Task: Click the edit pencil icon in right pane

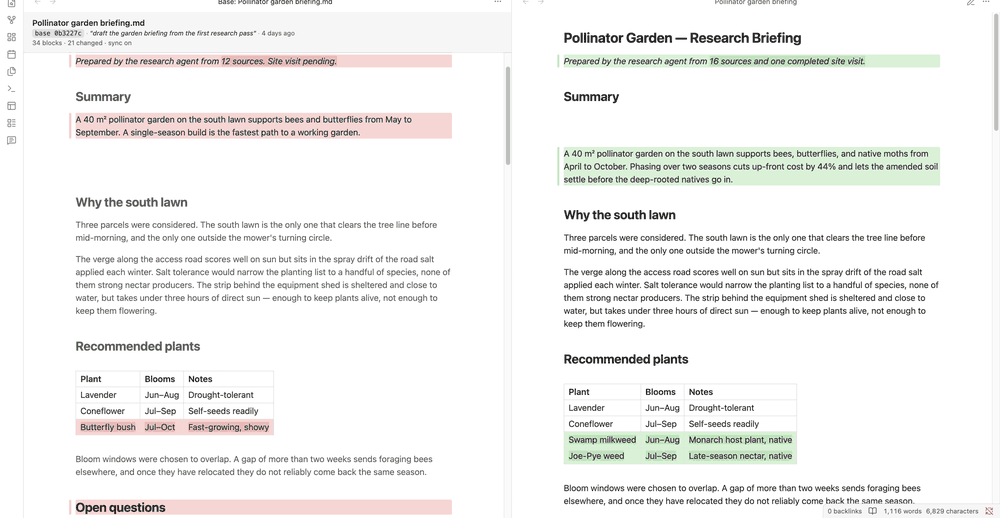Action: click(x=971, y=2)
